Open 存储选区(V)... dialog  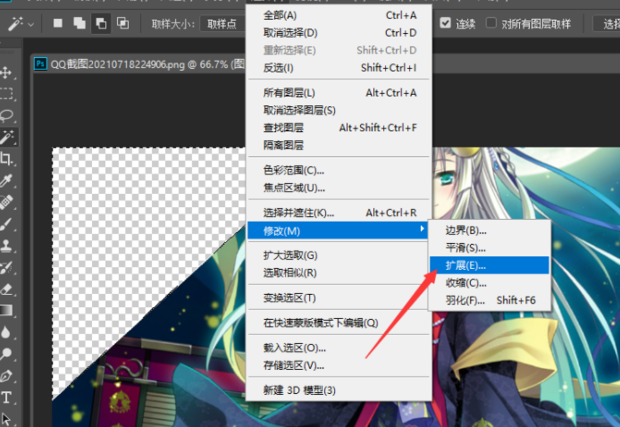[x=339, y=365]
